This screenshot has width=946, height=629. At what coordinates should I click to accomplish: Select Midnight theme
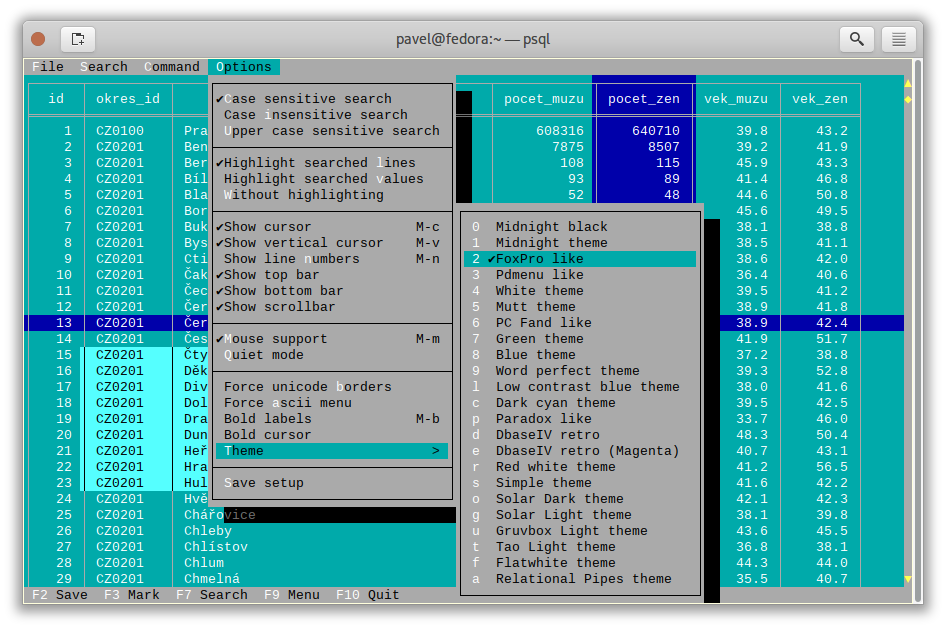coord(580,242)
